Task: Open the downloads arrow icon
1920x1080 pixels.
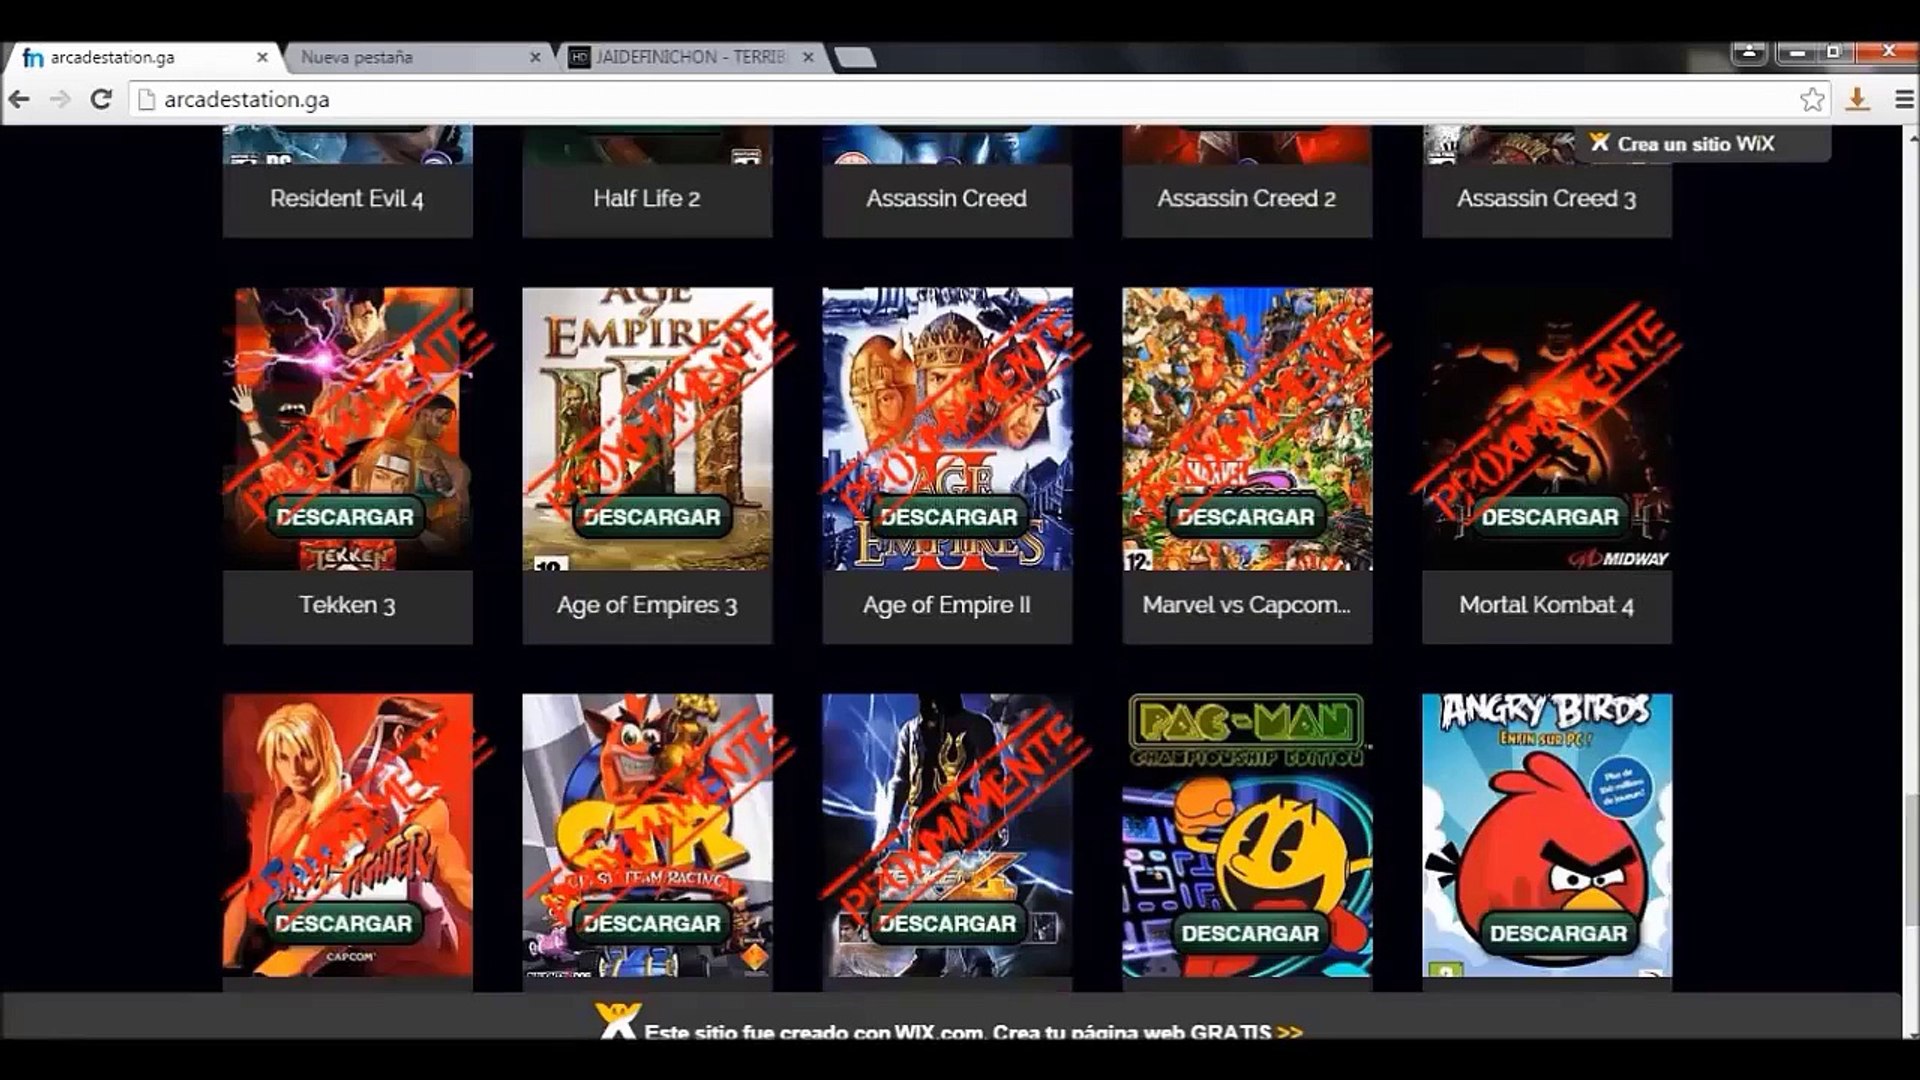Action: [x=1857, y=99]
